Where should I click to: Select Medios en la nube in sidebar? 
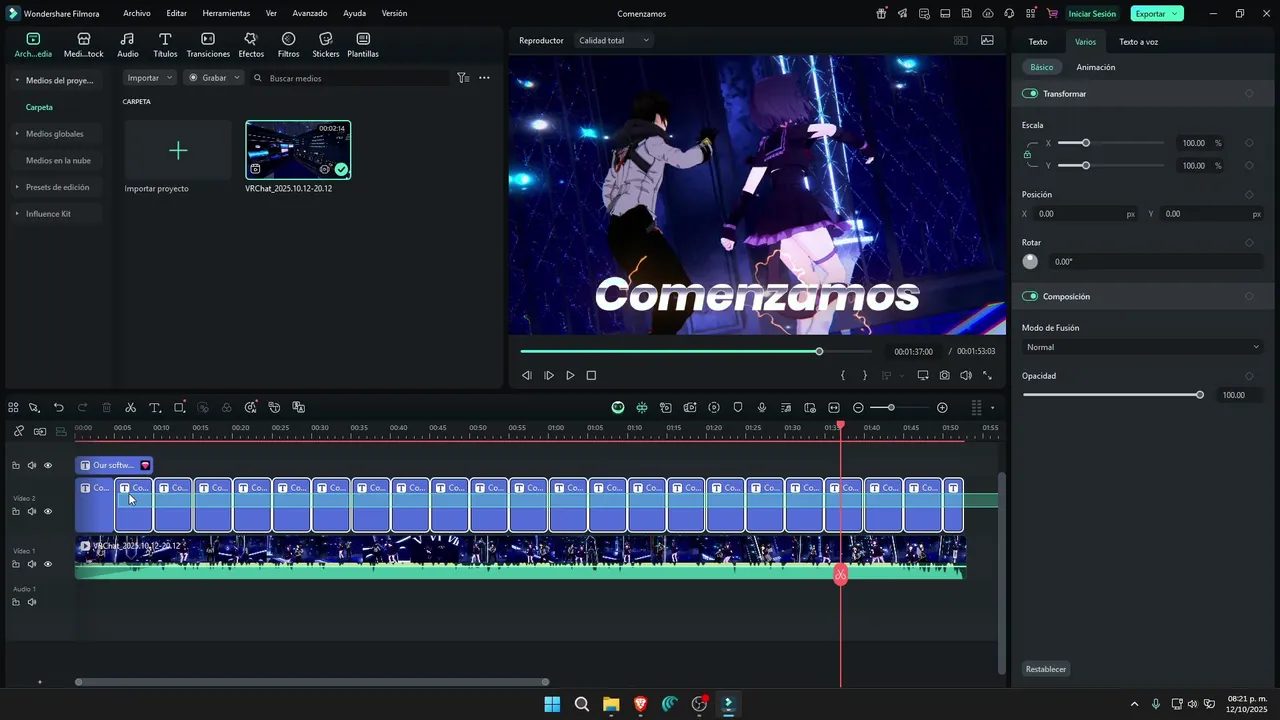(x=58, y=160)
